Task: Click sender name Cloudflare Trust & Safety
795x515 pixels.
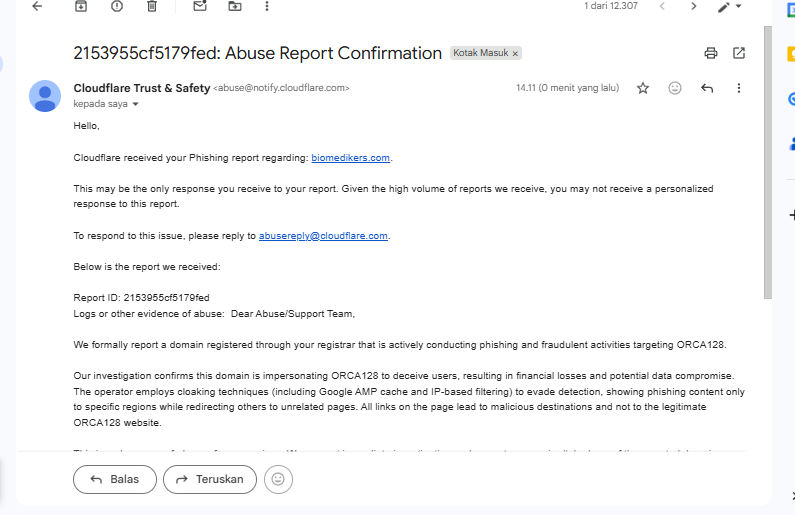Action: click(141, 88)
